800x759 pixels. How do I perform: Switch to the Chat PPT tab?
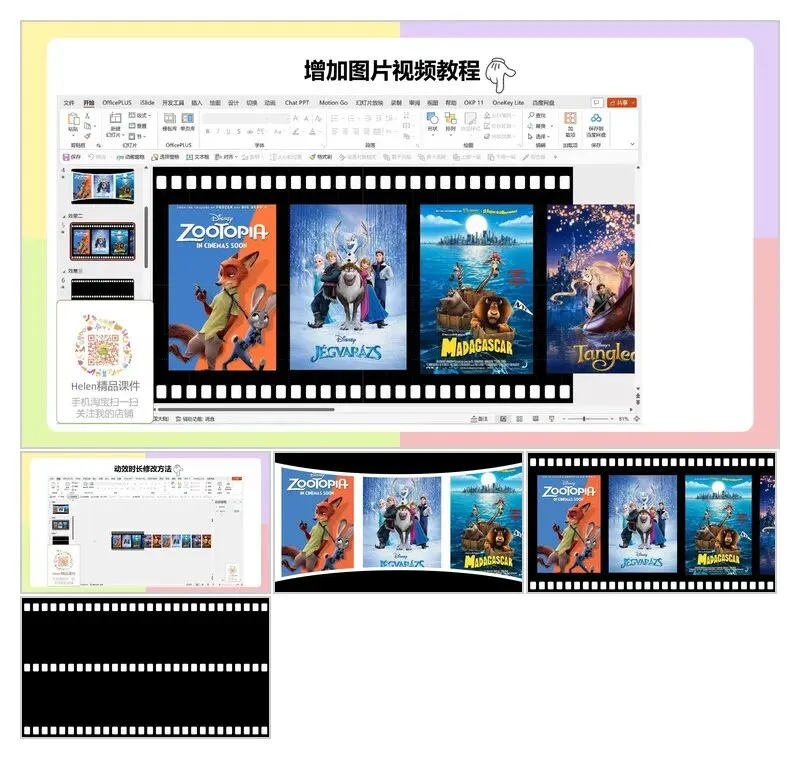[297, 103]
